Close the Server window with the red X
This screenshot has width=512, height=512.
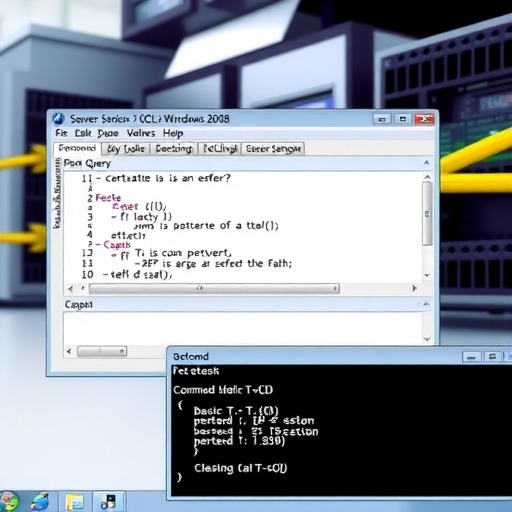tap(424, 119)
